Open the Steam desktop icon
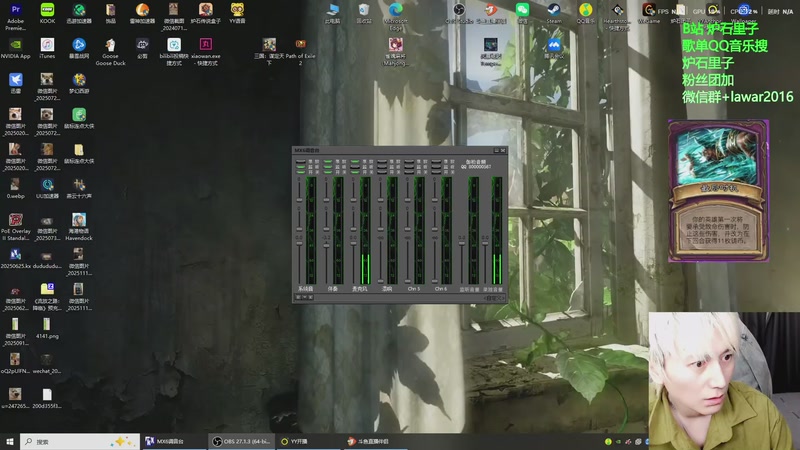Screen dimensions: 800x450 tap(554, 13)
